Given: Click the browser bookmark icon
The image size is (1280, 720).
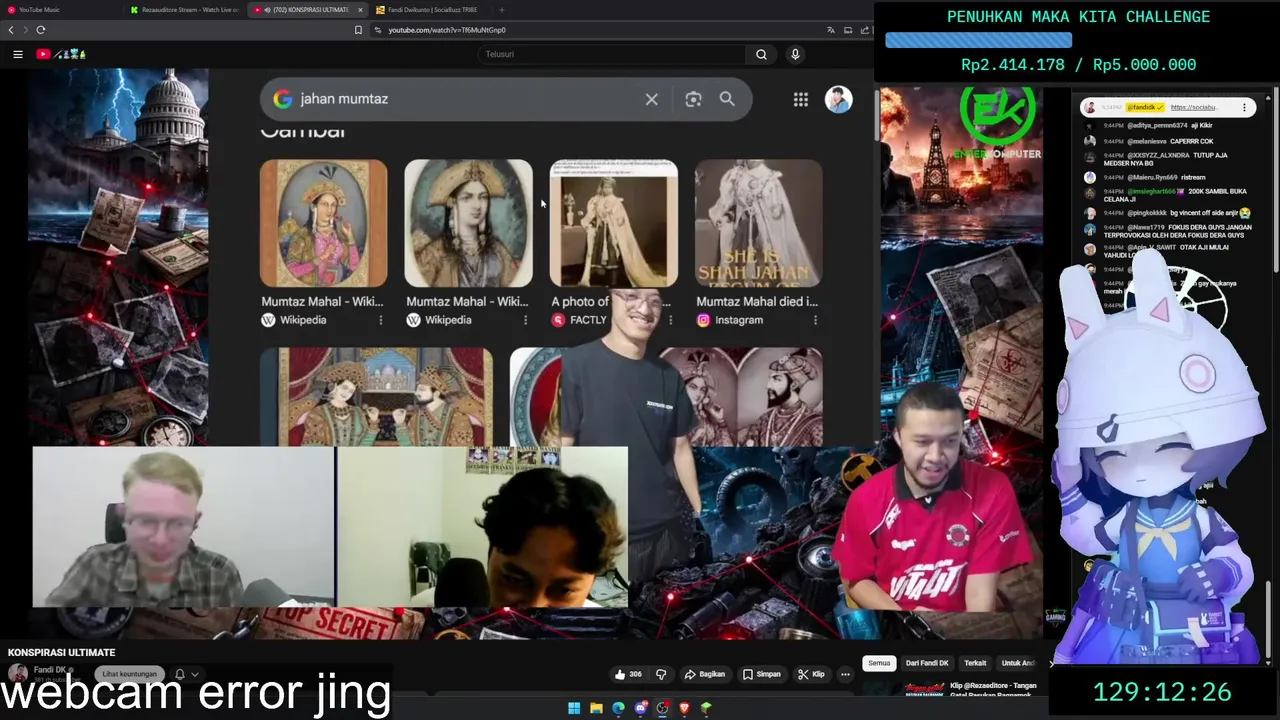Looking at the screenshot, I should pos(358,30).
